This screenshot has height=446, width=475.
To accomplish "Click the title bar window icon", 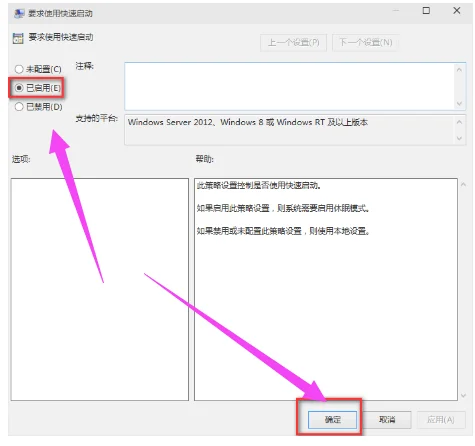I will click(19, 13).
